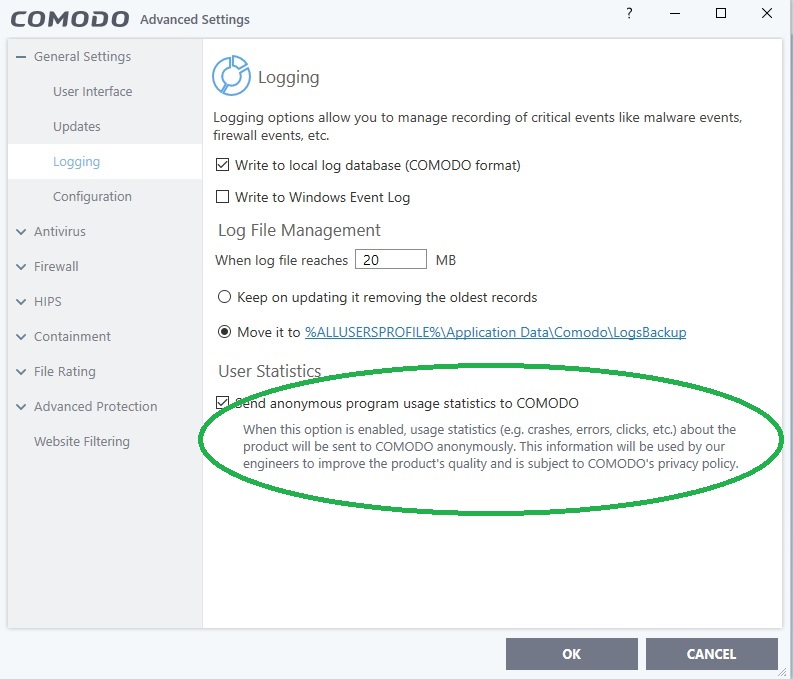793x679 pixels.
Task: Expand the HIPS section
Action: point(21,302)
